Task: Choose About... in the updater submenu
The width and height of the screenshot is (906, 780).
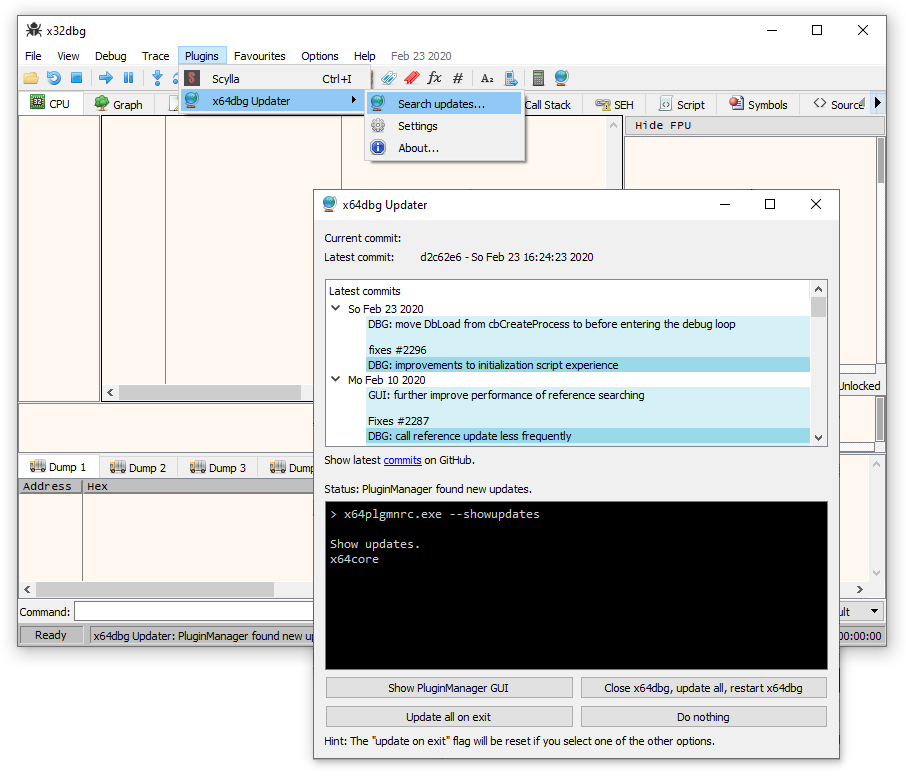Action: [445, 148]
